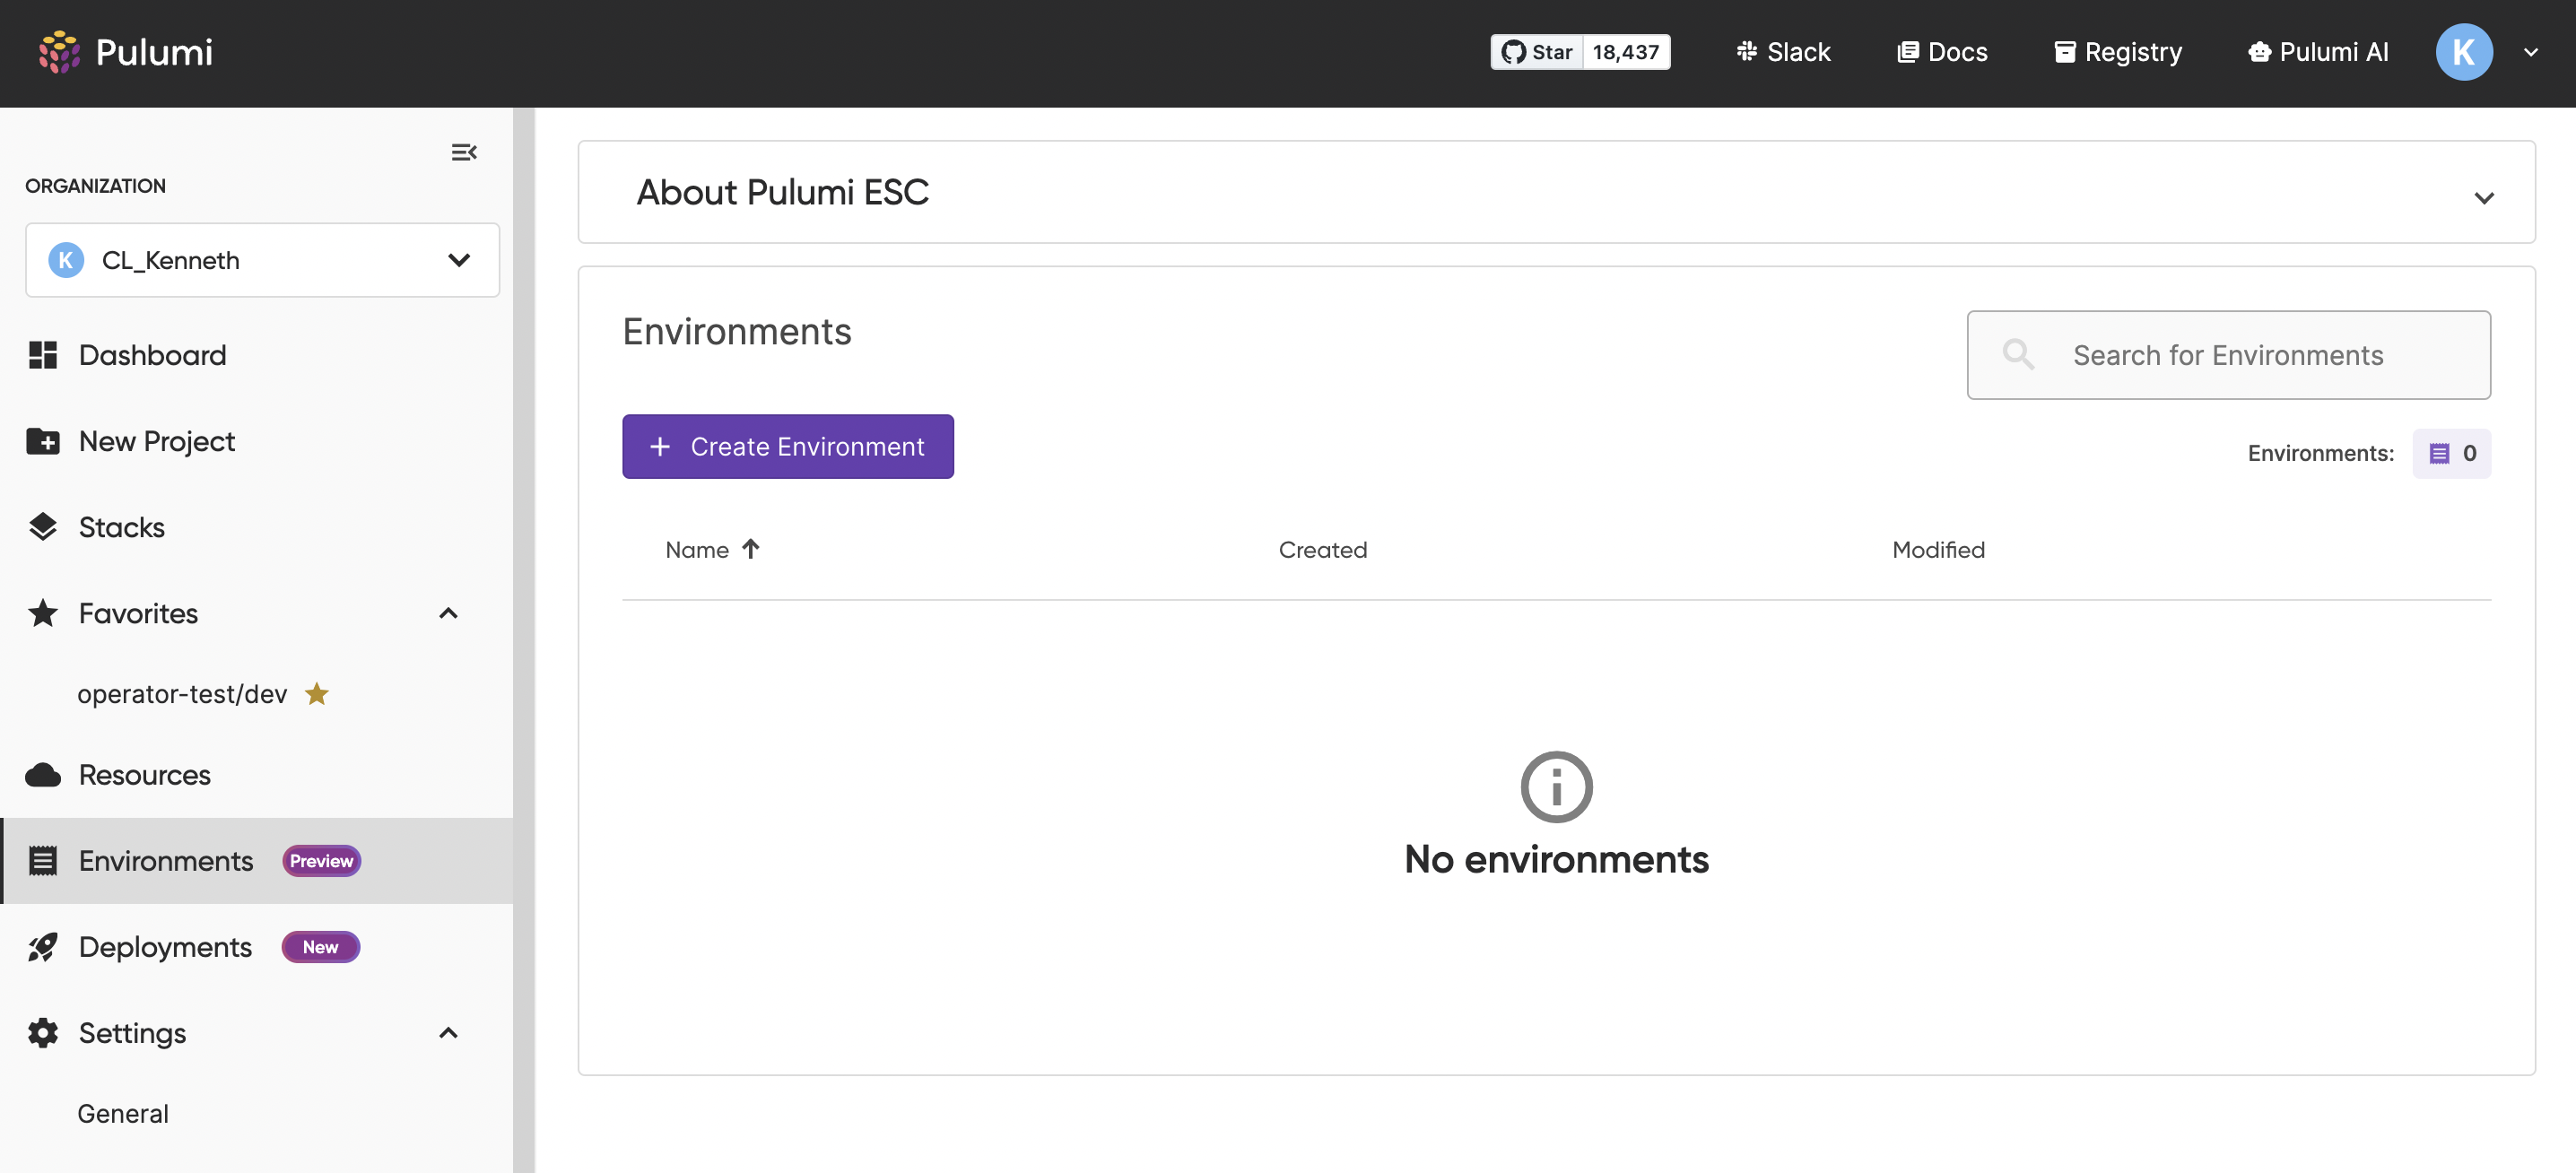Open General settings
Screen dimensions: 2576x1173
[123, 1113]
